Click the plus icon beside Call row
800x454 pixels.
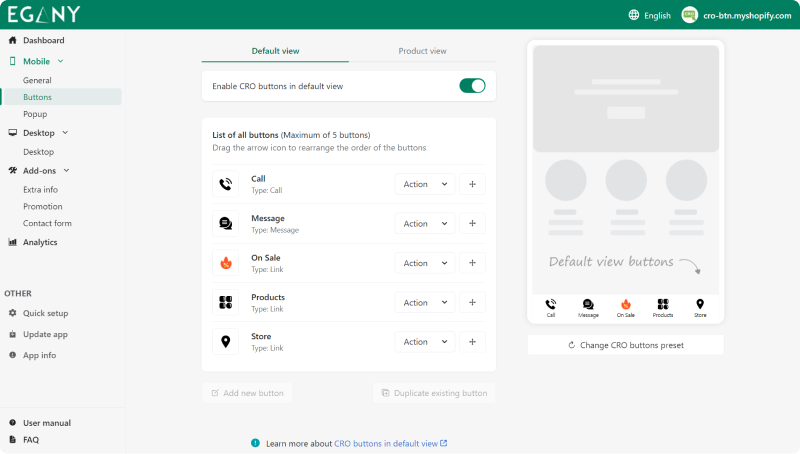472,184
